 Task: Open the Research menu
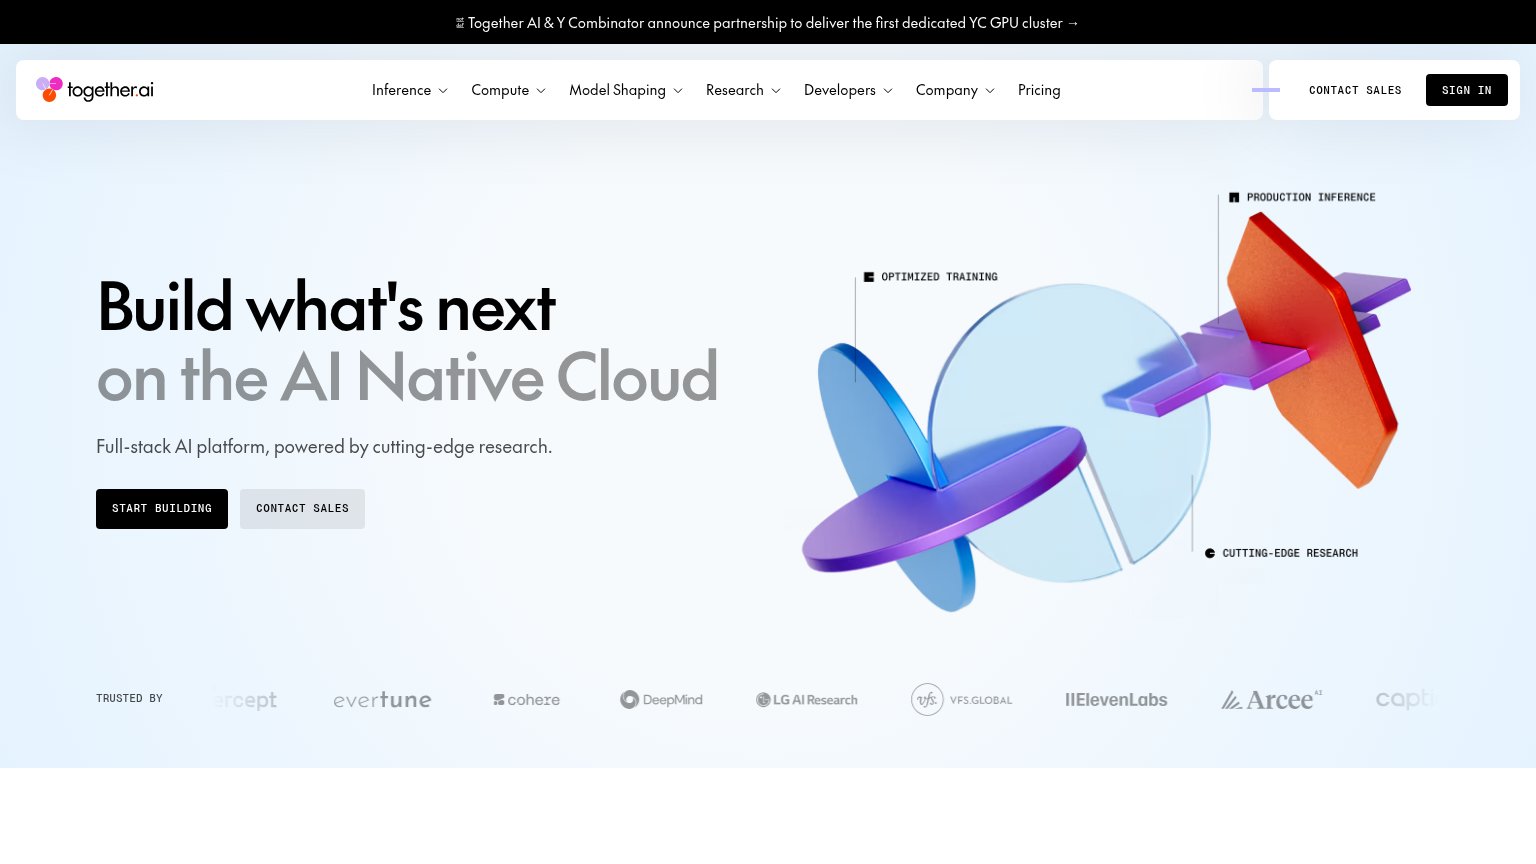(x=744, y=90)
